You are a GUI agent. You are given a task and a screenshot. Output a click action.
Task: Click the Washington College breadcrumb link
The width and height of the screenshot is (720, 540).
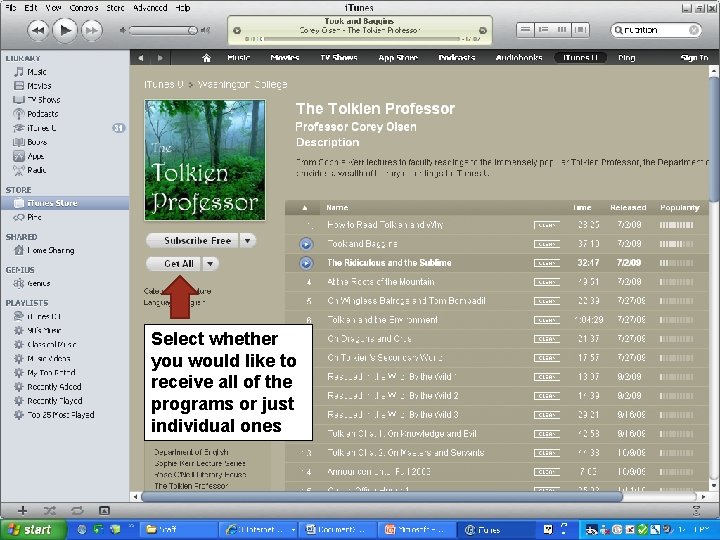(x=242, y=84)
